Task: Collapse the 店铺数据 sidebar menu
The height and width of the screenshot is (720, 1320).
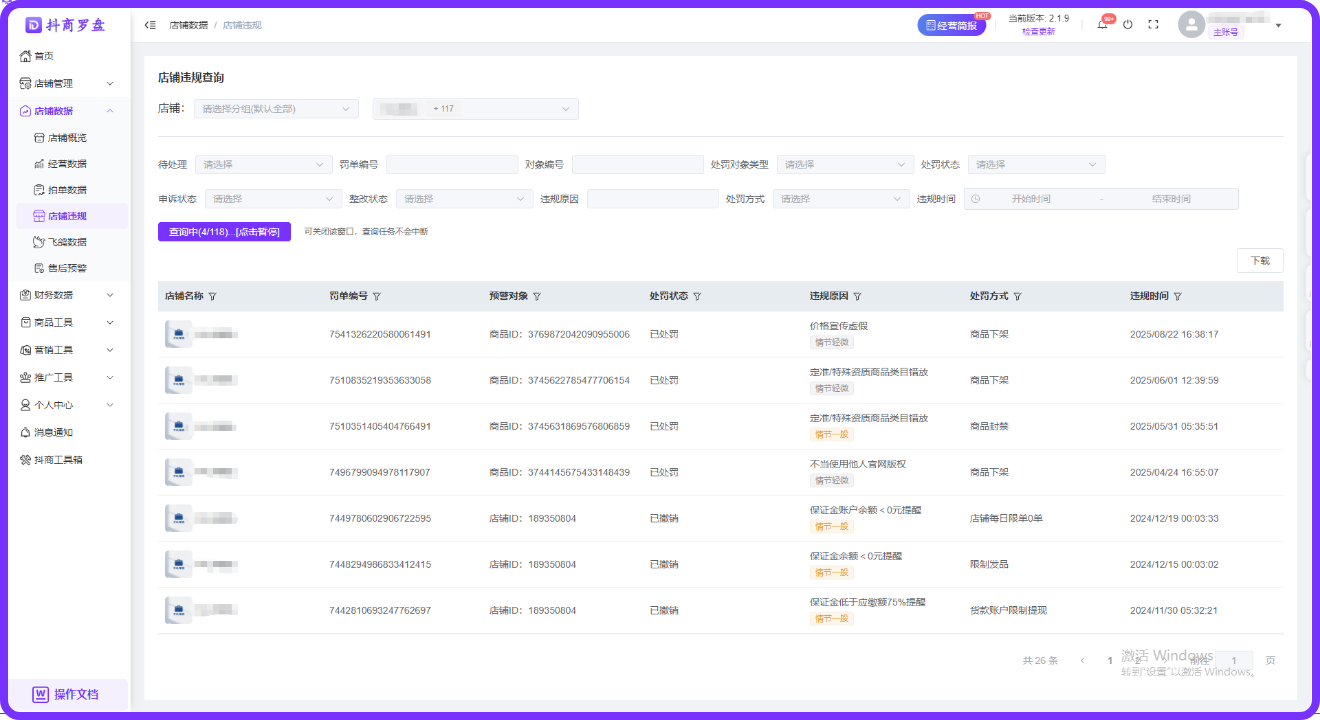Action: point(66,111)
